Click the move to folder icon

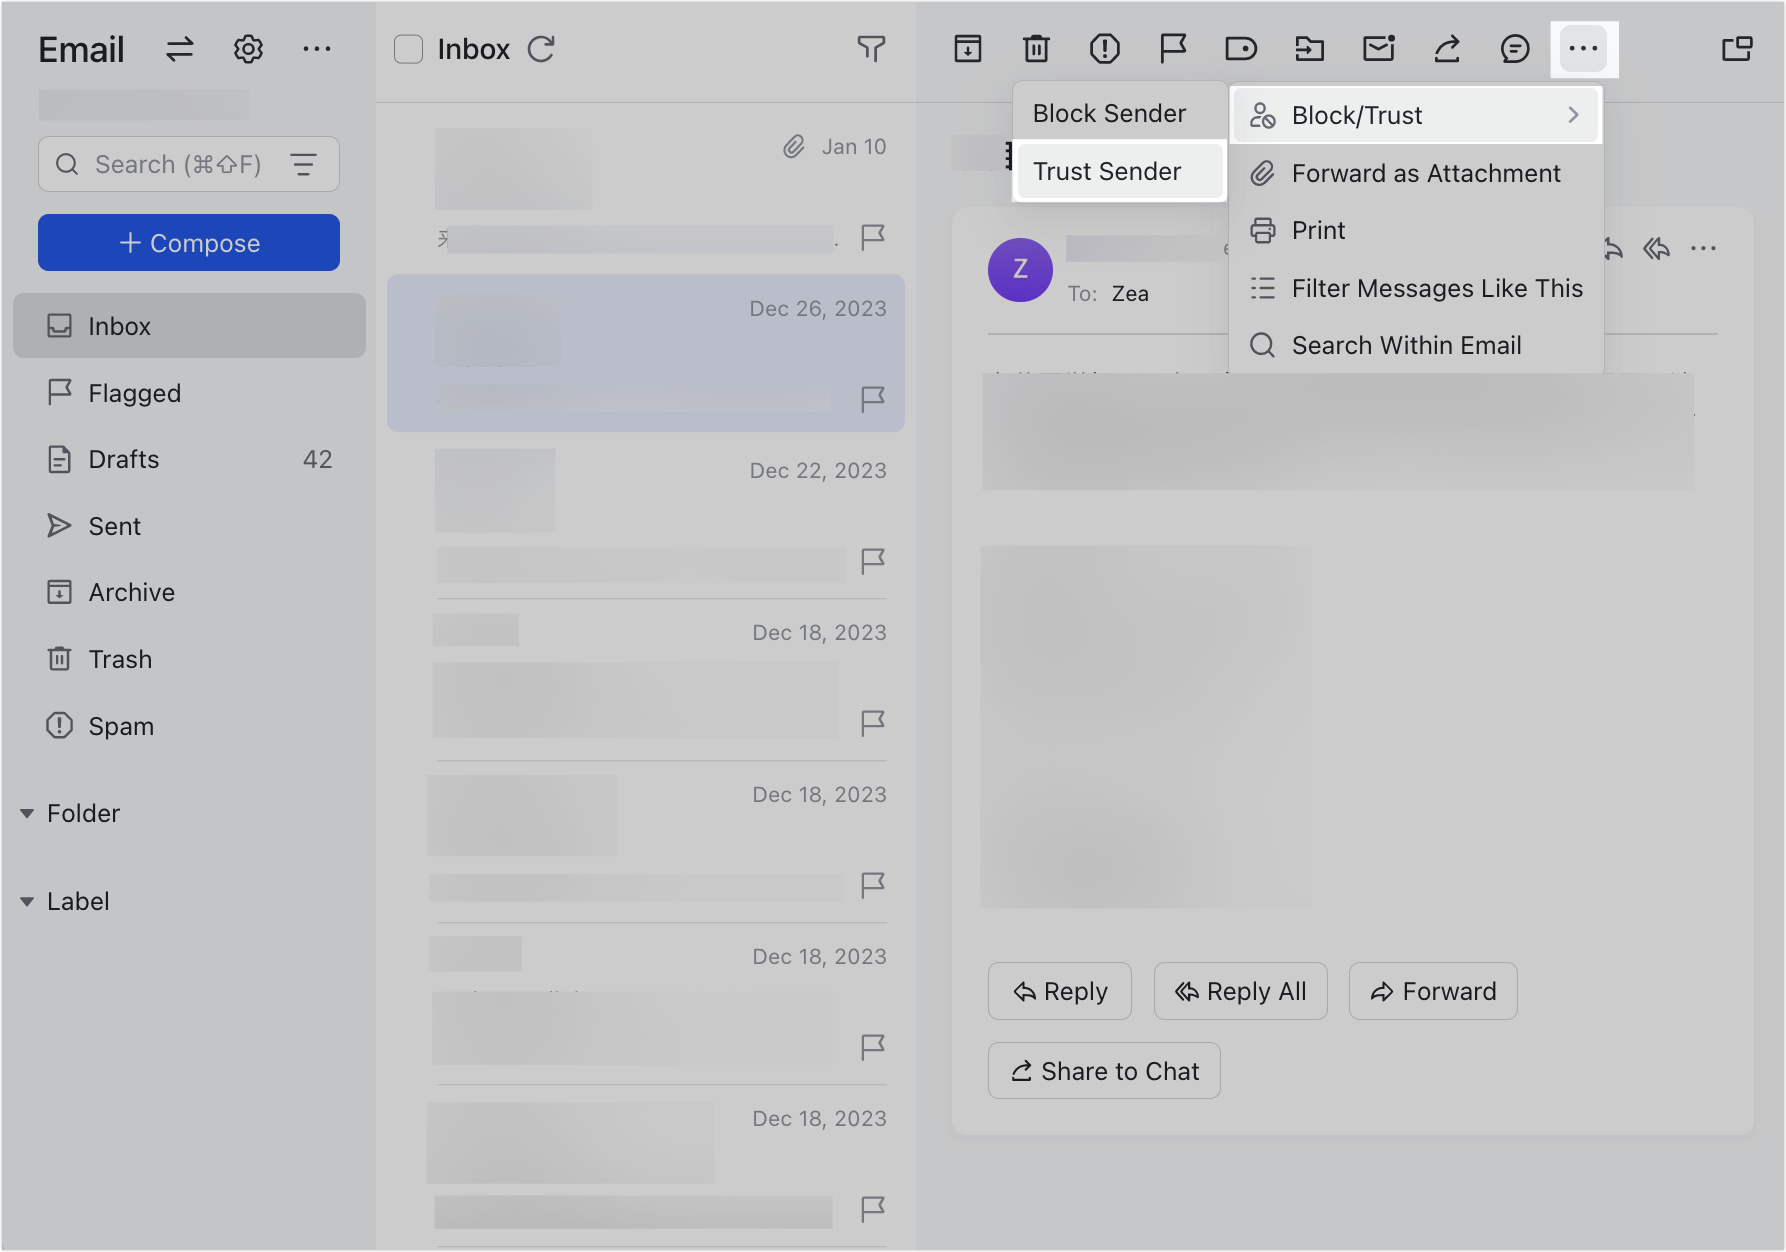click(x=1309, y=49)
